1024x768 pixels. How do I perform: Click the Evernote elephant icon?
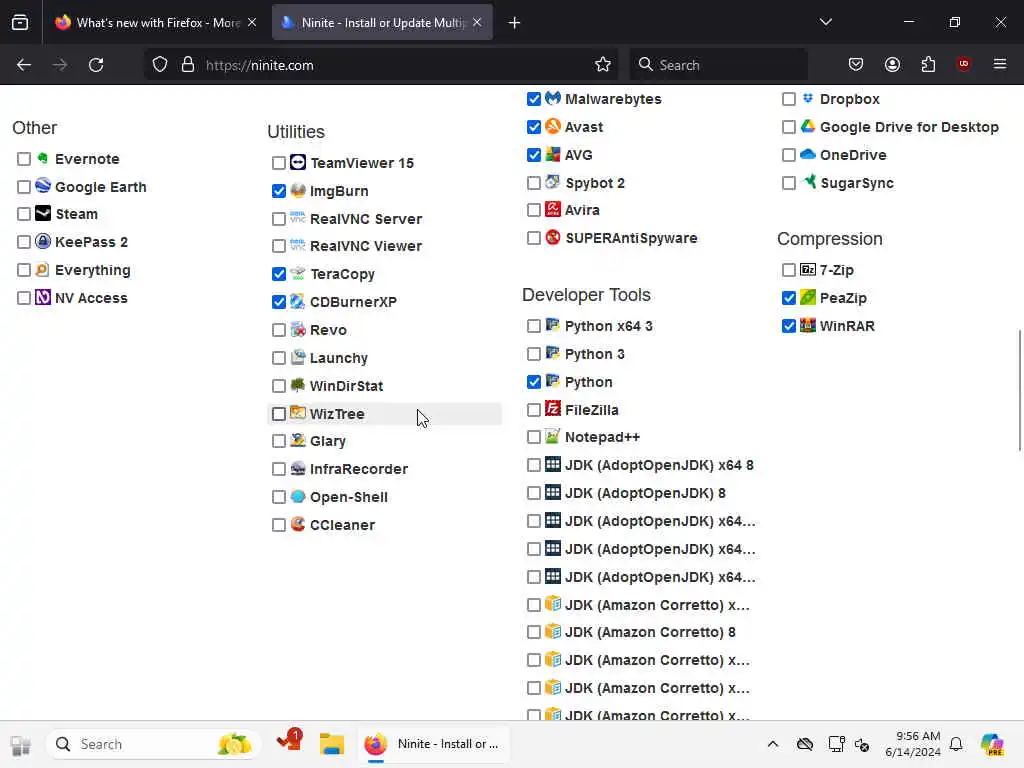(42, 158)
